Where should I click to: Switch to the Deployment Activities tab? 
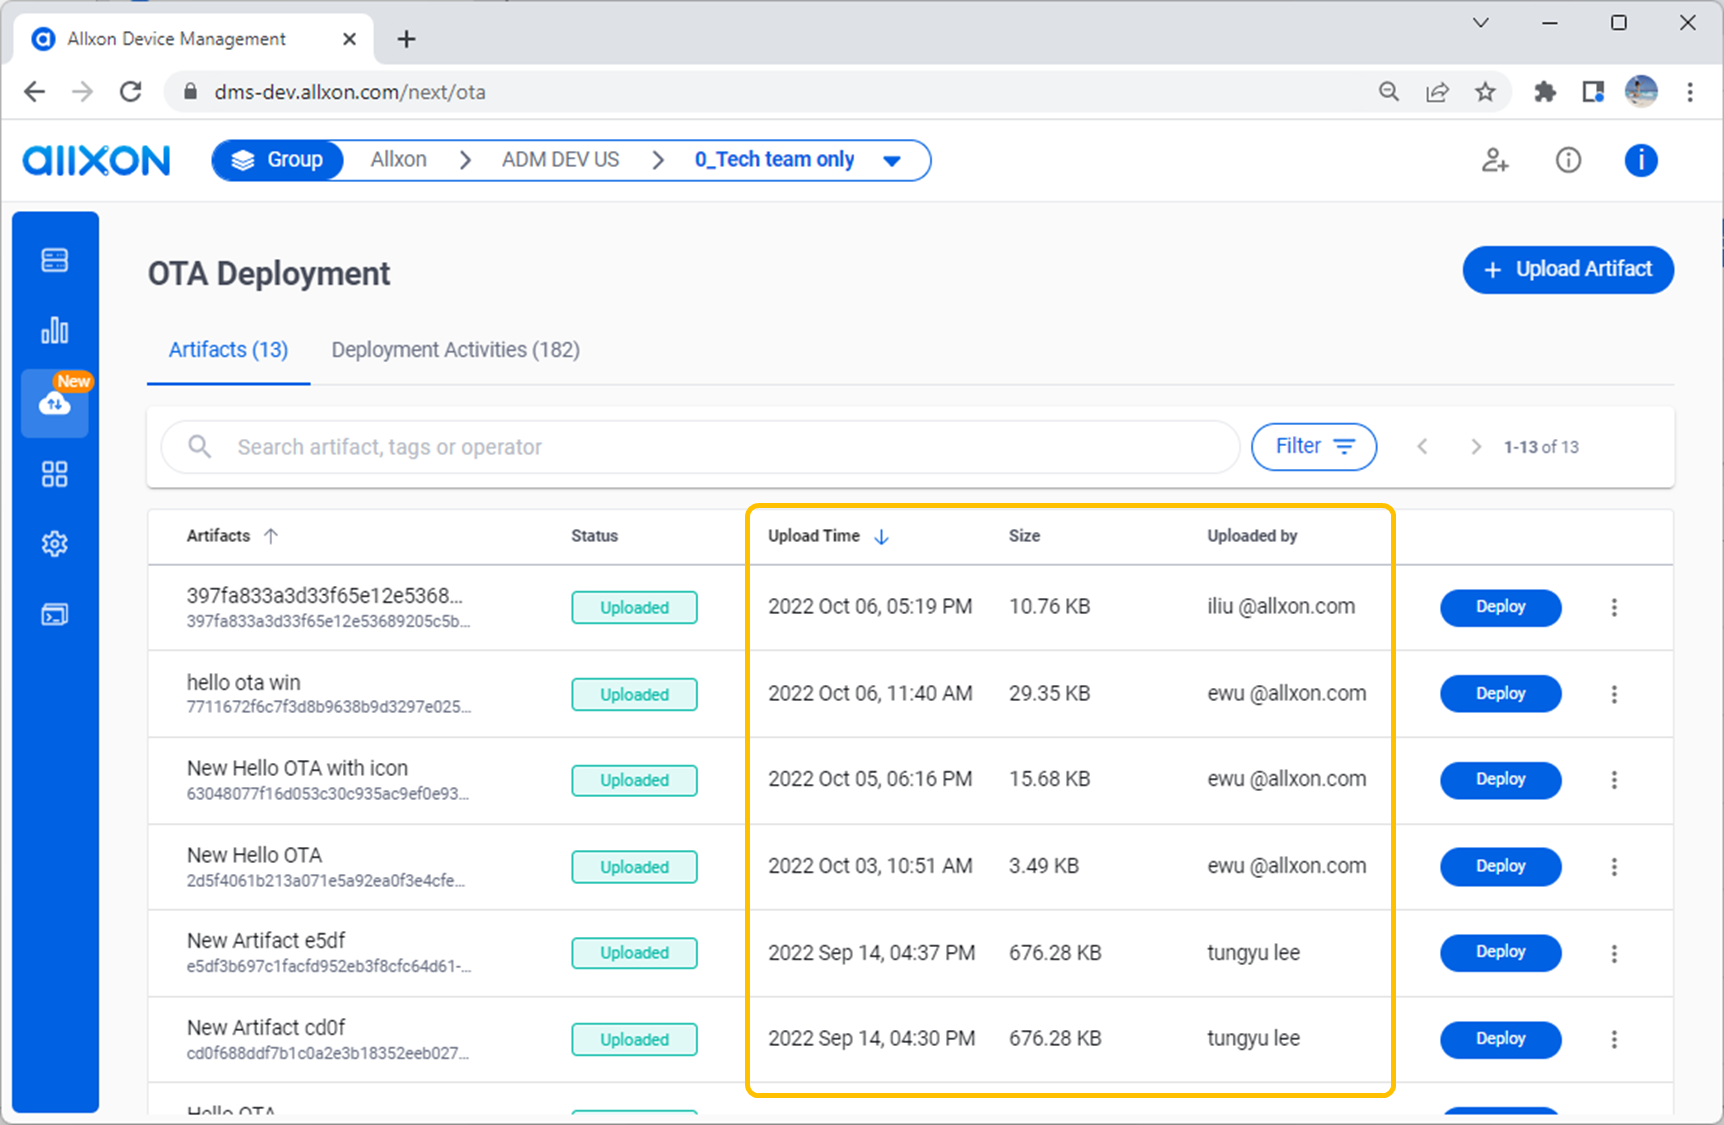click(455, 349)
